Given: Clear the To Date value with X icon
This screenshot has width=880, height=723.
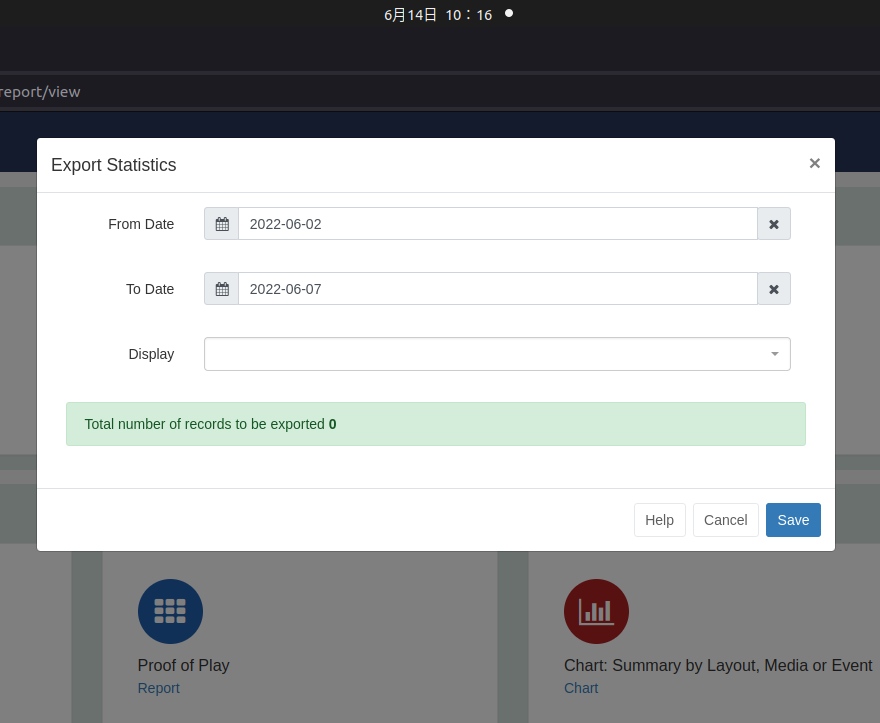Looking at the screenshot, I should pyautogui.click(x=774, y=289).
